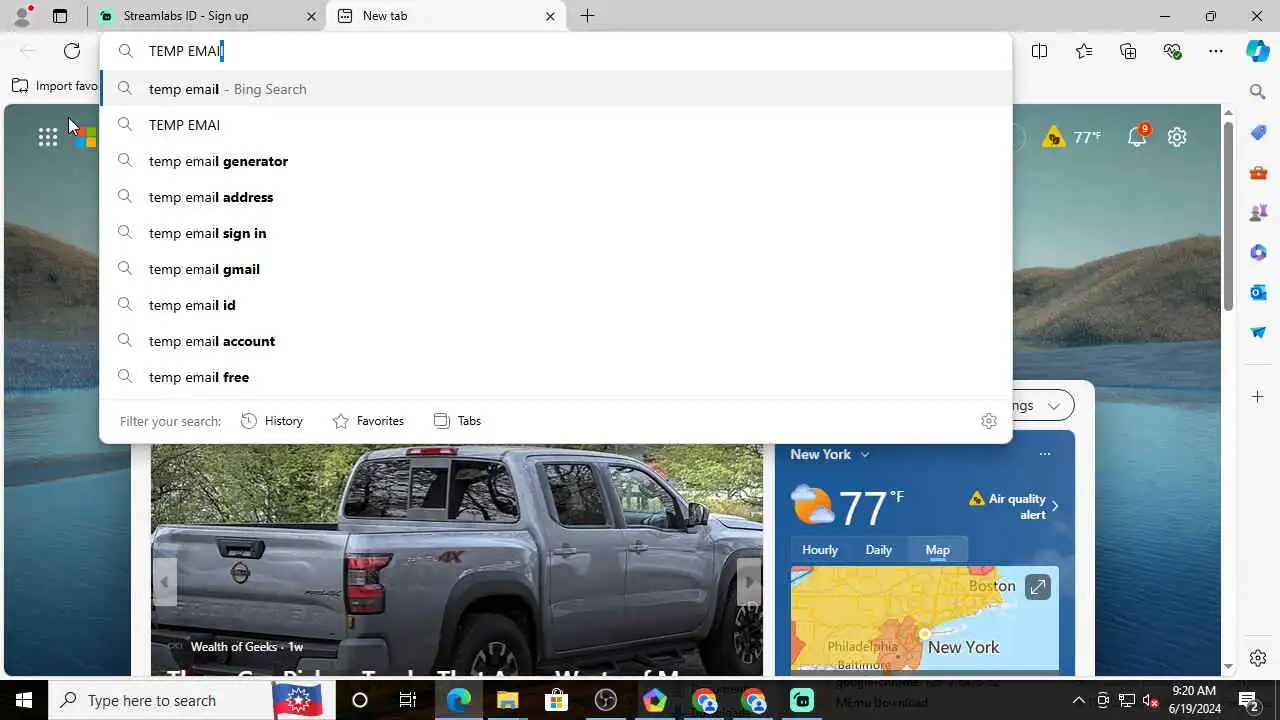The height and width of the screenshot is (720, 1280).
Task: Open a new tab with plus button
Action: 588,16
